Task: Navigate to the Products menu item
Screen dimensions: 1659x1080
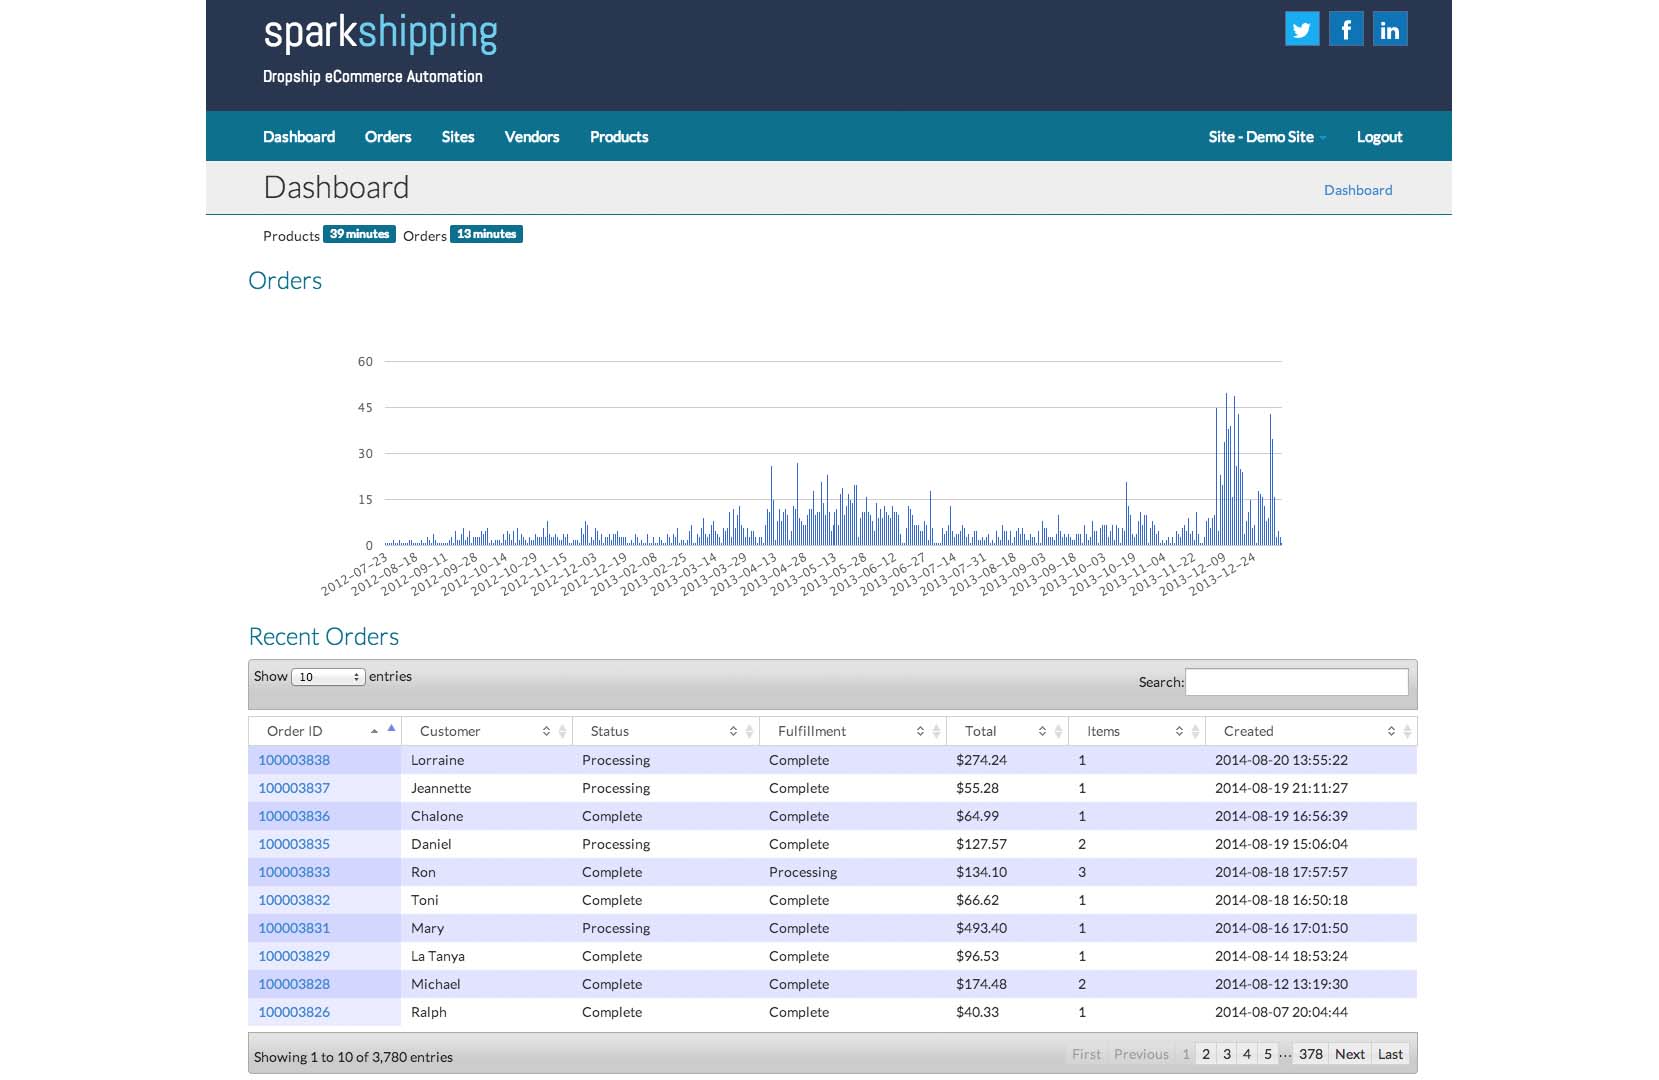Action: [619, 137]
